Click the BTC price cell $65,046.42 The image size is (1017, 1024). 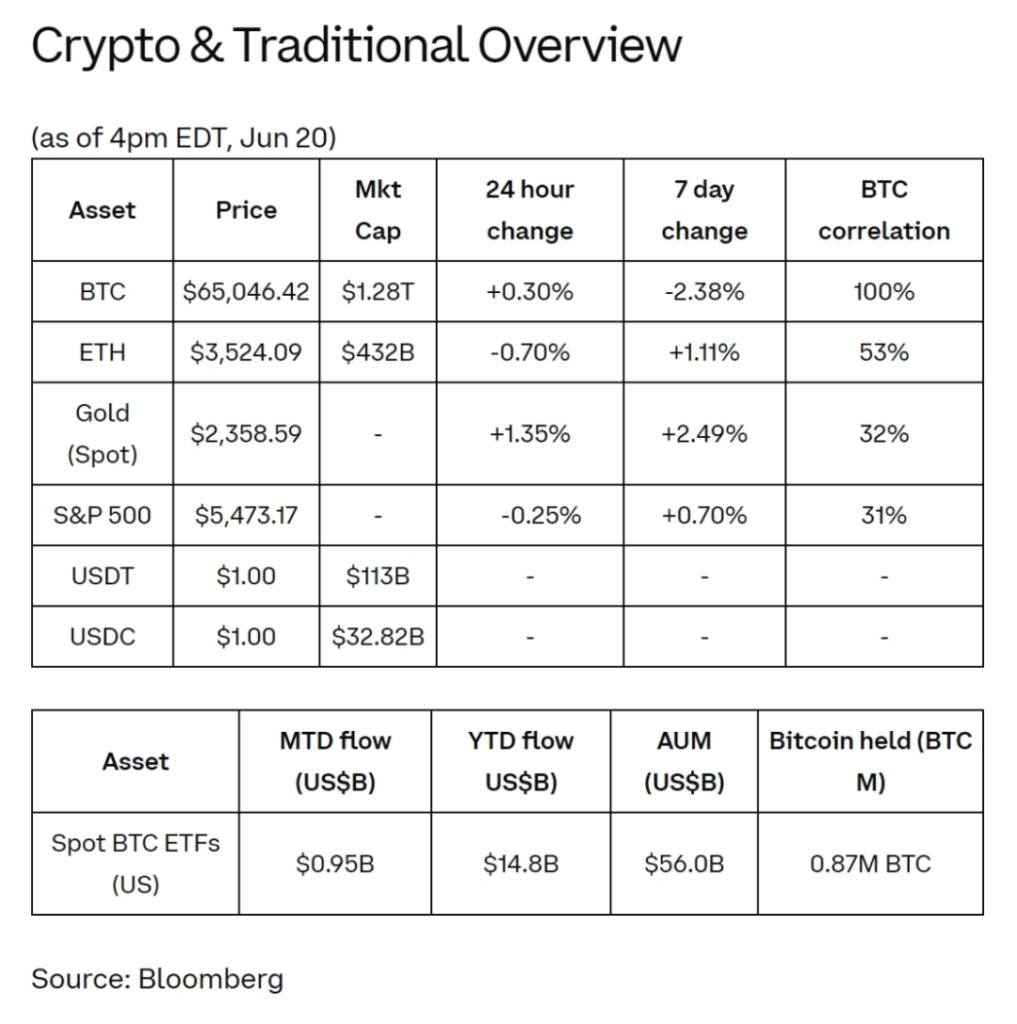pyautogui.click(x=246, y=291)
